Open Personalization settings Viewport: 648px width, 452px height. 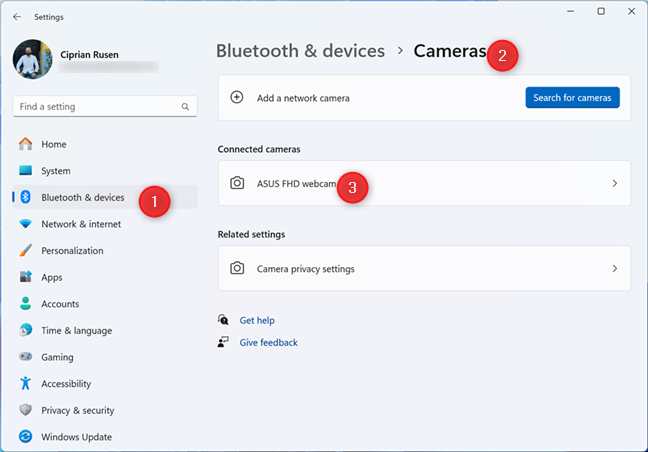coord(105,250)
